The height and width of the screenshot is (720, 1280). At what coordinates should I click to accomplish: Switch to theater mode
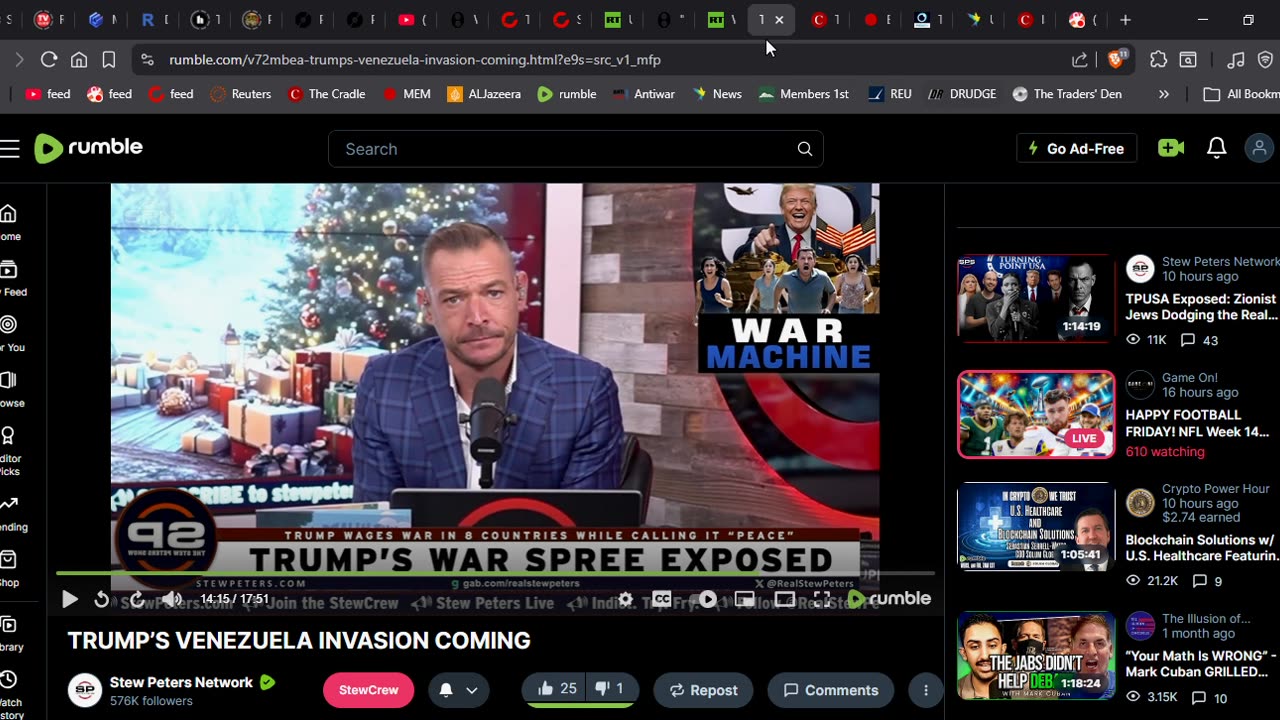coord(785,599)
